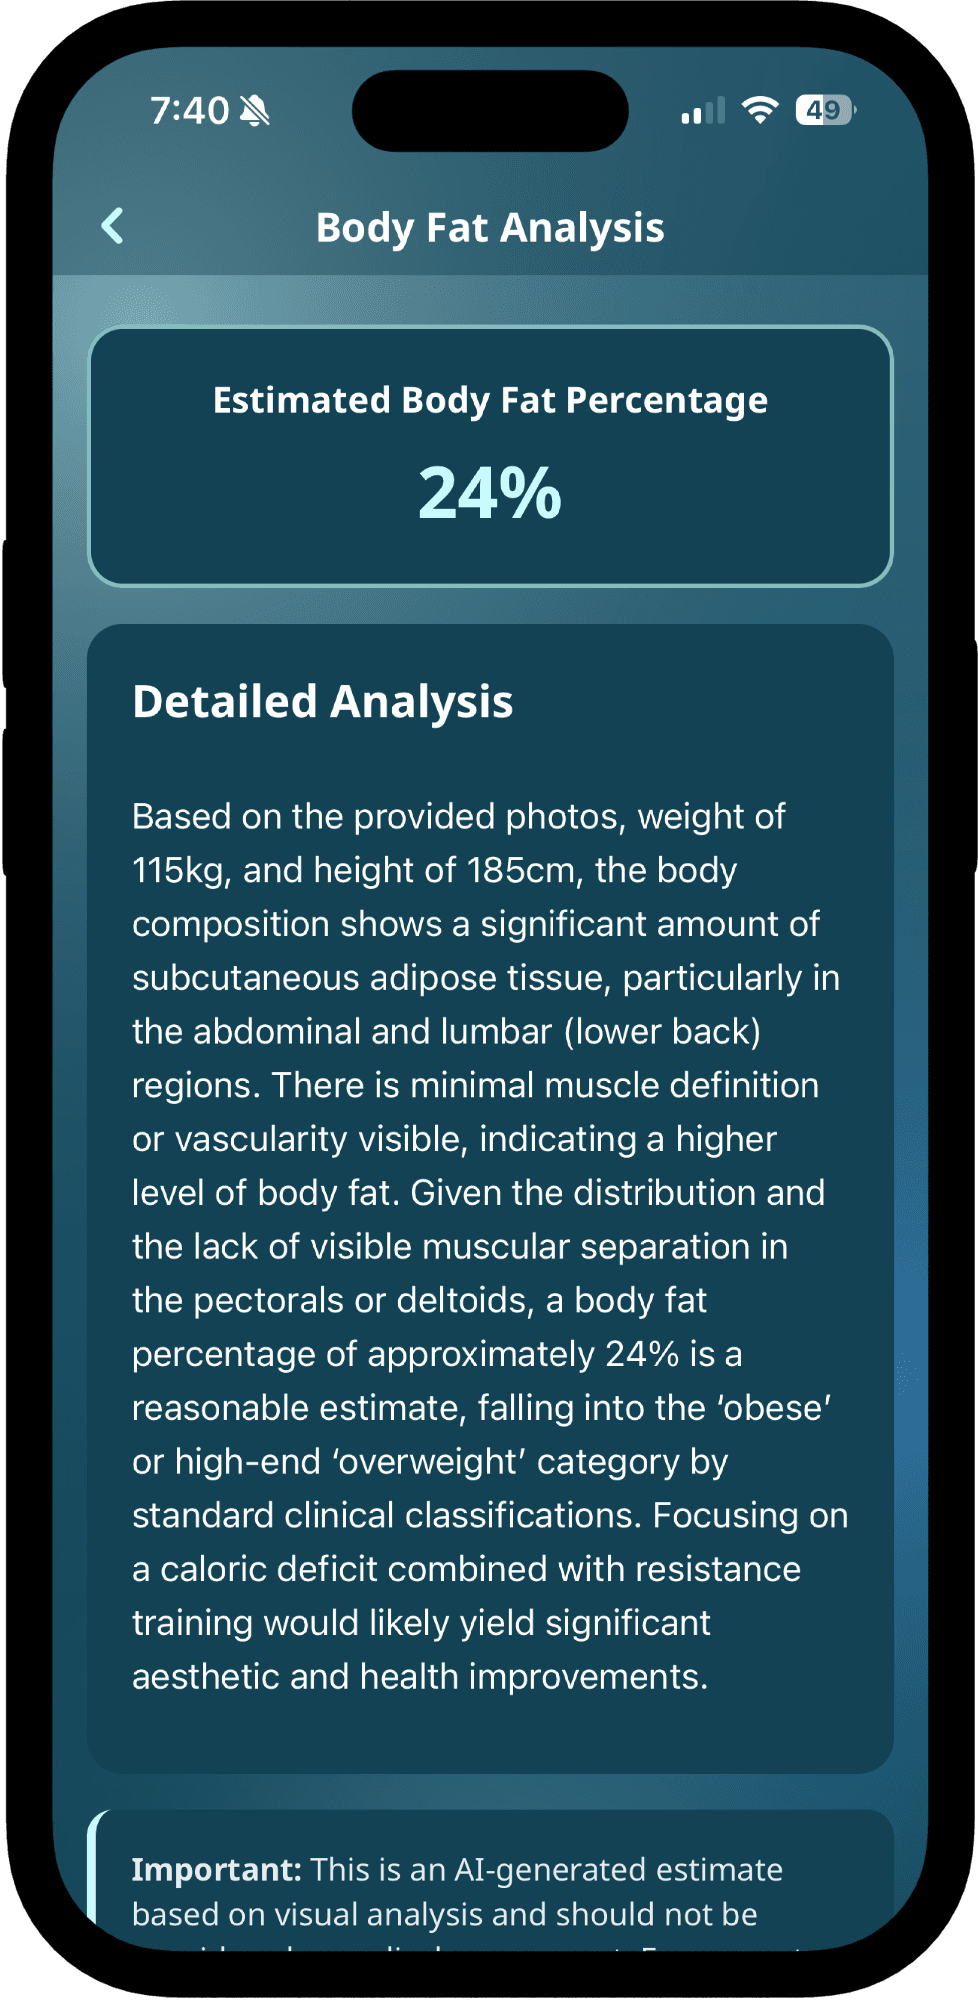Tap the battery level indicator
This screenshot has width=978, height=2000.
coord(825,110)
